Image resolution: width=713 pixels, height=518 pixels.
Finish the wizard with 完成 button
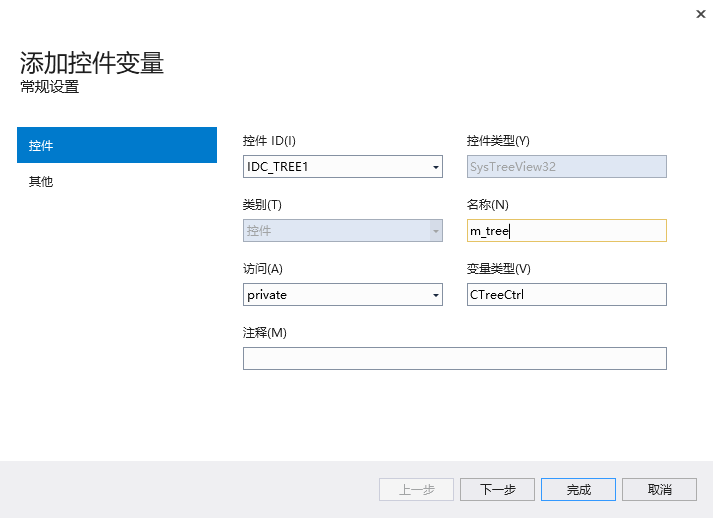point(578,490)
